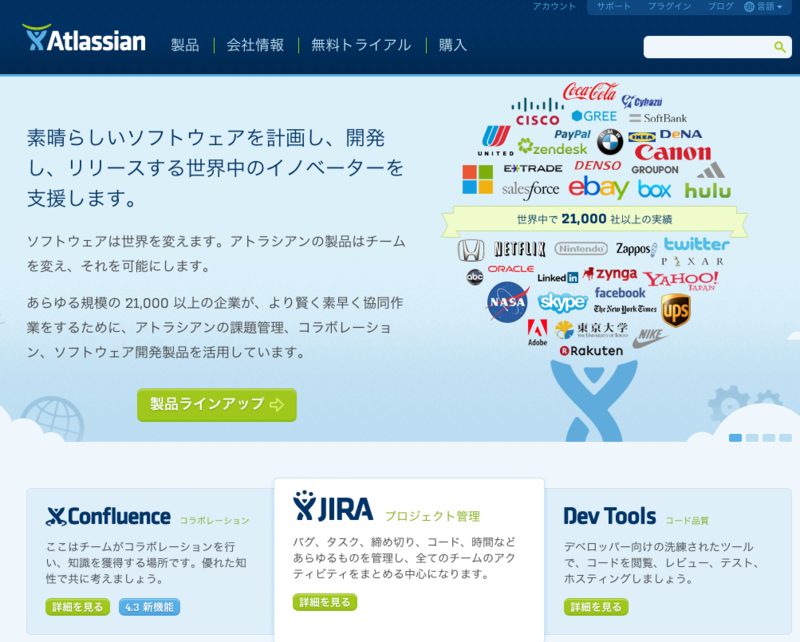Click the twitter logo

[696, 244]
